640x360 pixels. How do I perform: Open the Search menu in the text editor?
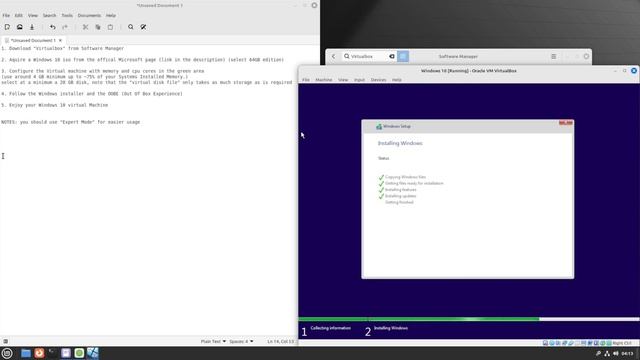click(49, 16)
